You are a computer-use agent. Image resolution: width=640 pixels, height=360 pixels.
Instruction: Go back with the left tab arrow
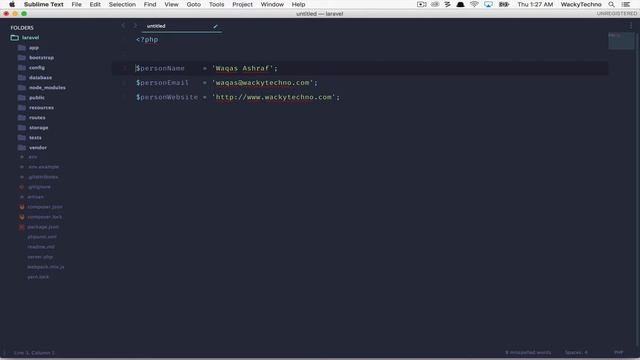point(124,26)
